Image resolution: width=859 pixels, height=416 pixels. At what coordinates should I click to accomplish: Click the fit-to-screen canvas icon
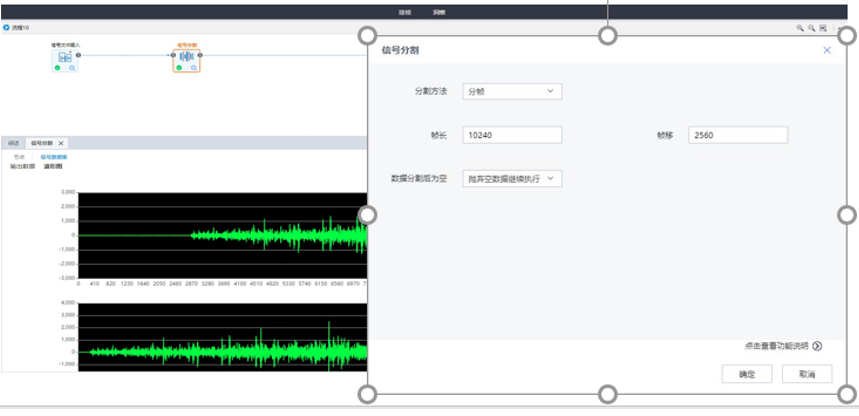822,28
